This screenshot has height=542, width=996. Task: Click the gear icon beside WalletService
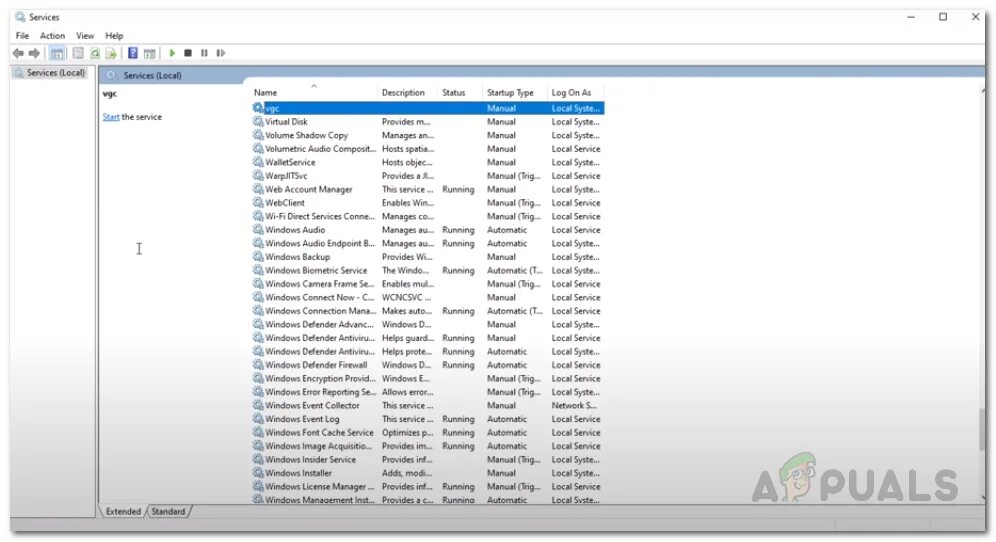point(258,162)
